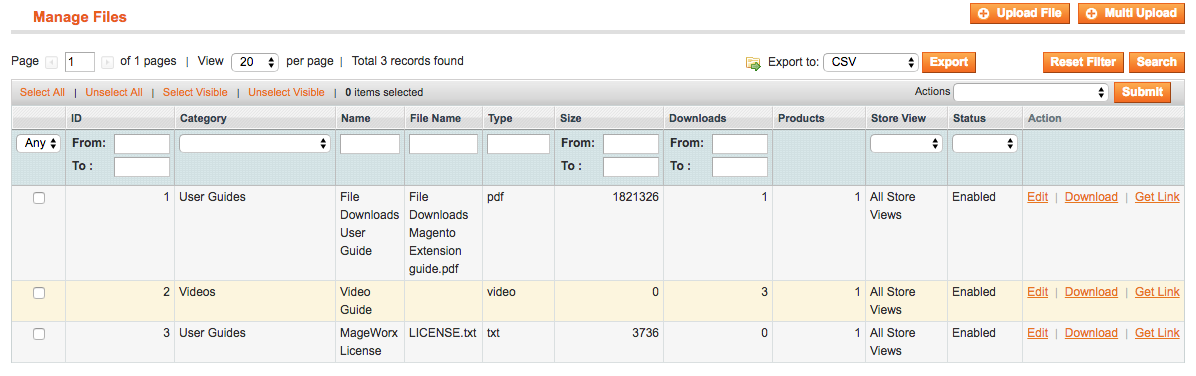The height and width of the screenshot is (376, 1196).
Task: Get Link for MageWorx License
Action: pyautogui.click(x=1157, y=333)
